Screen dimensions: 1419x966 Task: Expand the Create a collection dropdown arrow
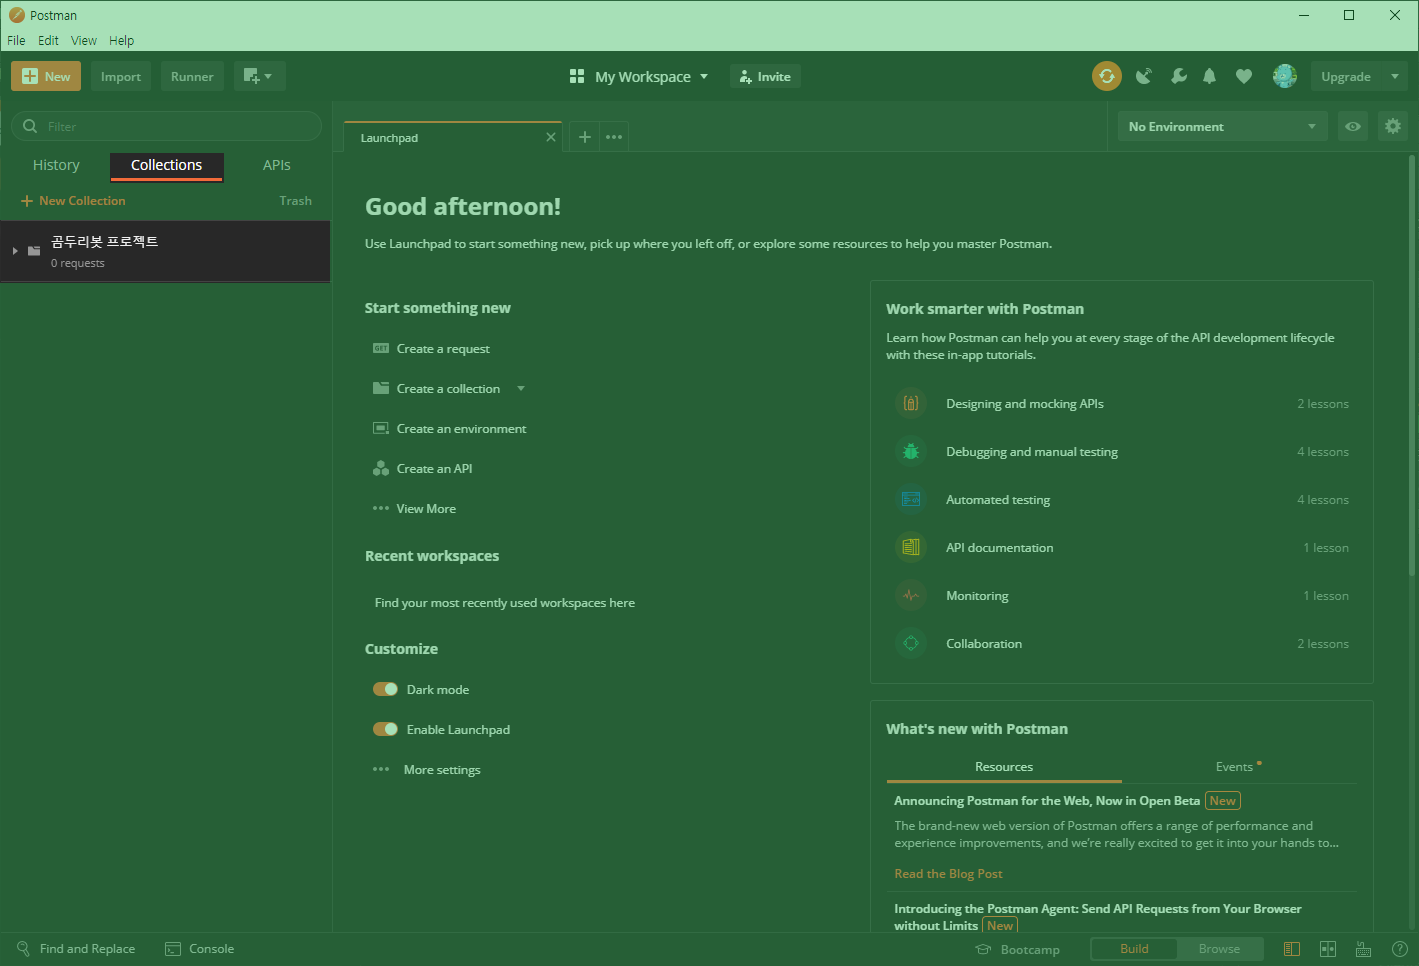click(x=521, y=388)
